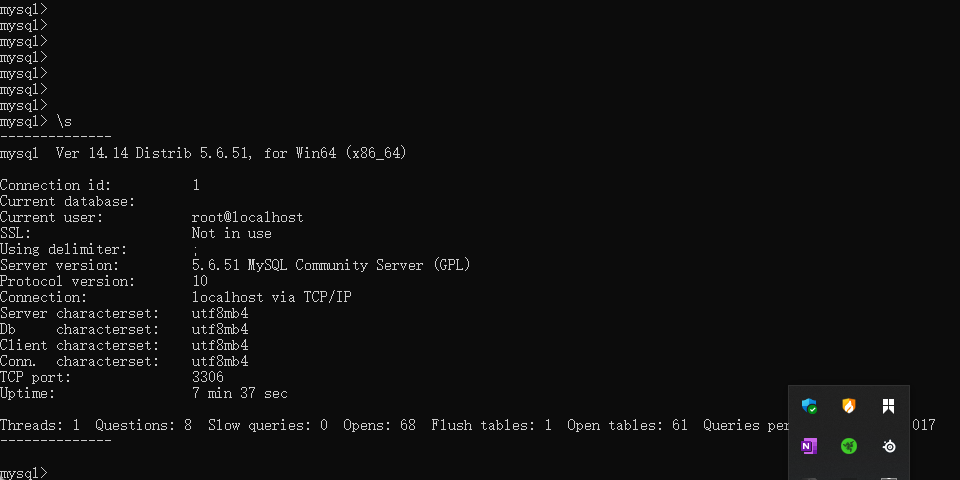Screen dimensions: 960x480
Task: Click the Protocol version value 10
Action: (199, 281)
